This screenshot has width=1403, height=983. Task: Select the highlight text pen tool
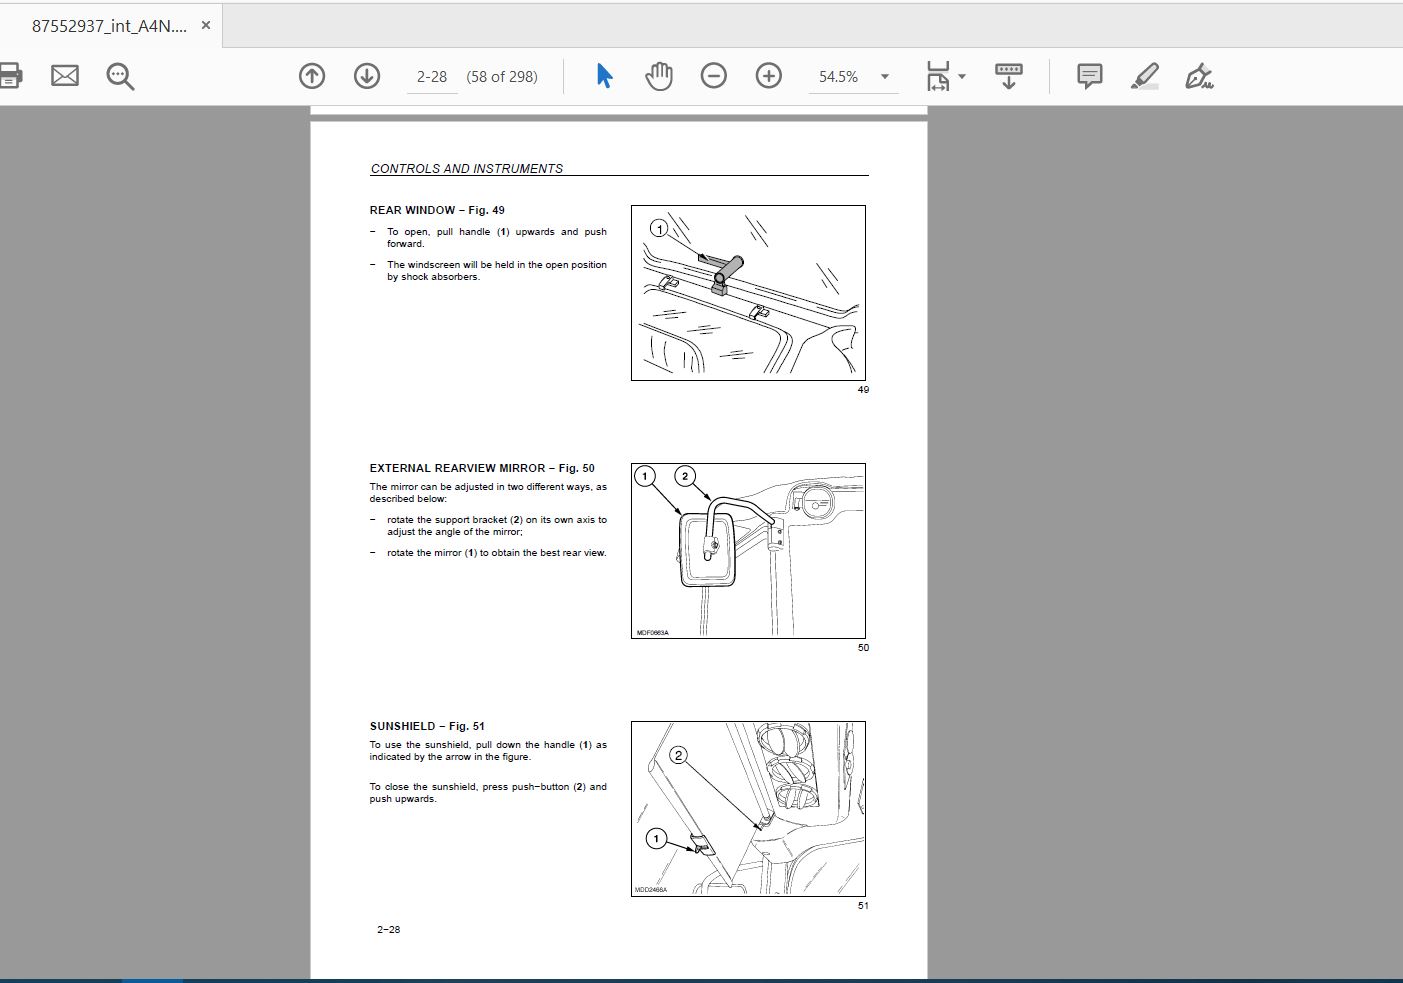[x=1145, y=76]
